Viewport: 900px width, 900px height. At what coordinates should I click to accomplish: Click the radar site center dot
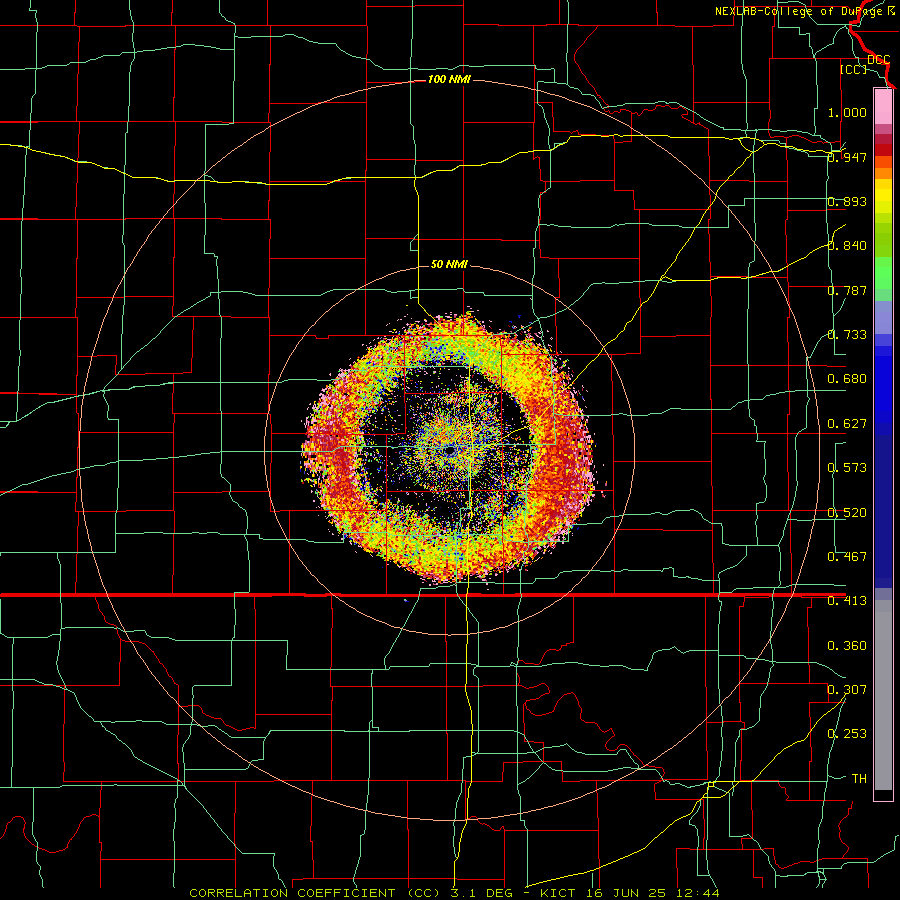point(449,451)
